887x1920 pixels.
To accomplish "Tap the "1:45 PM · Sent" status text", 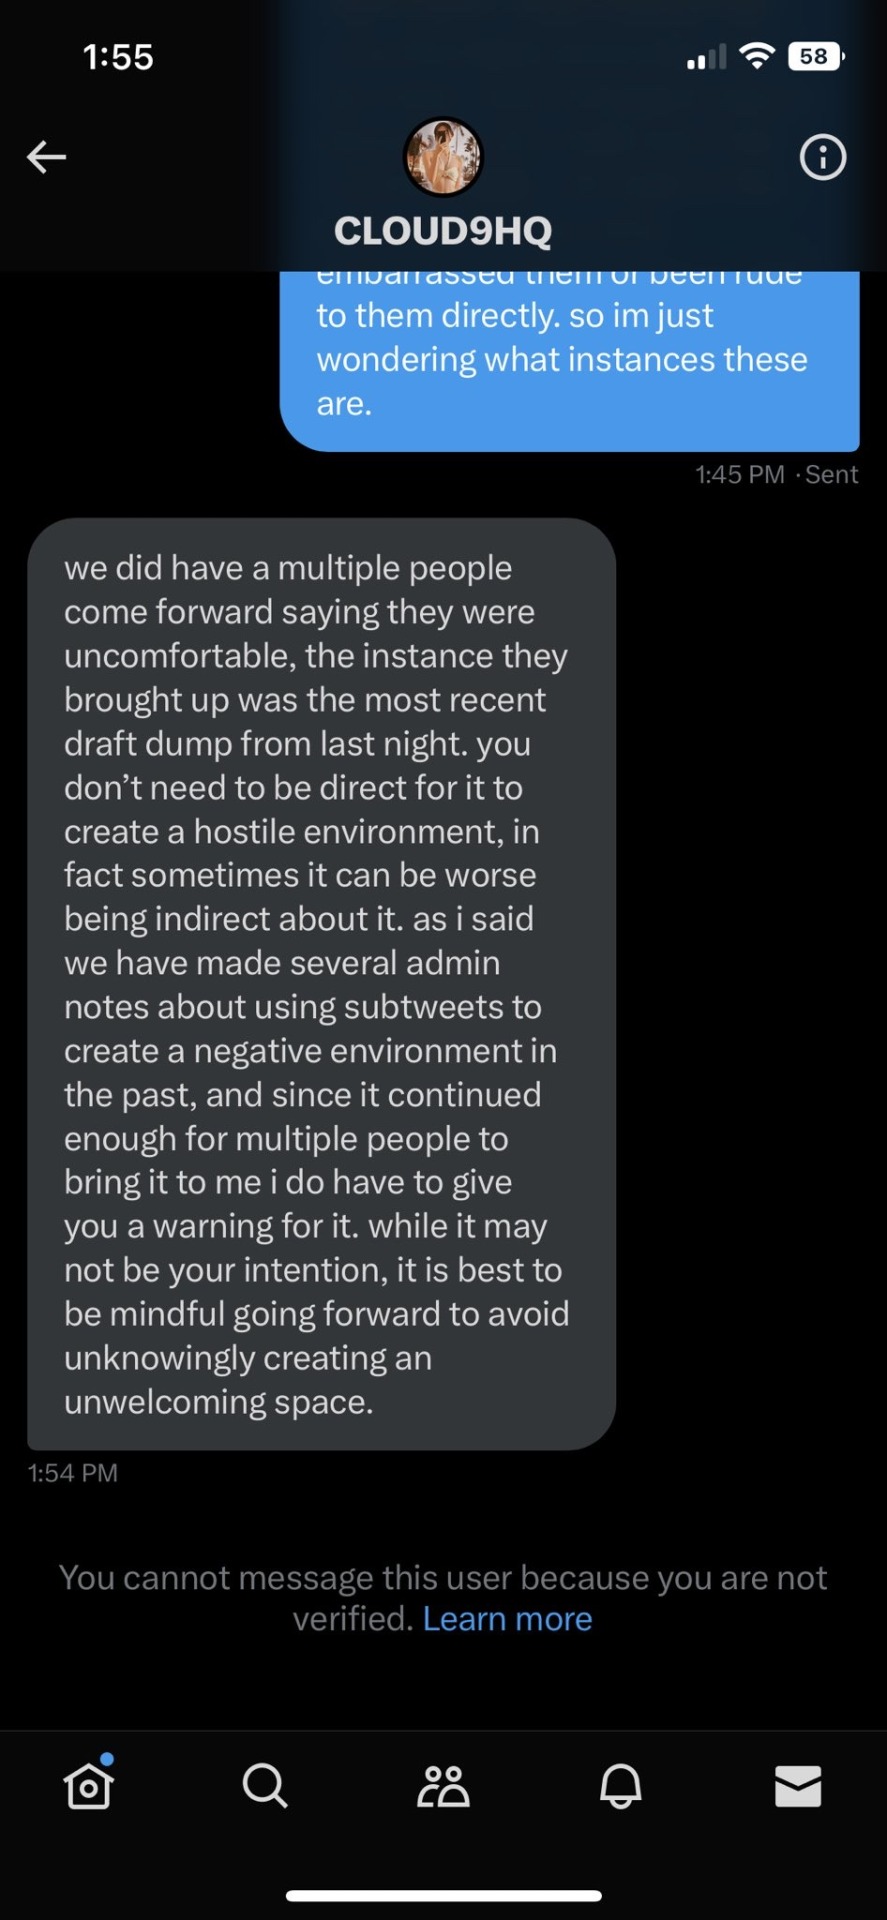I will pyautogui.click(x=776, y=474).
